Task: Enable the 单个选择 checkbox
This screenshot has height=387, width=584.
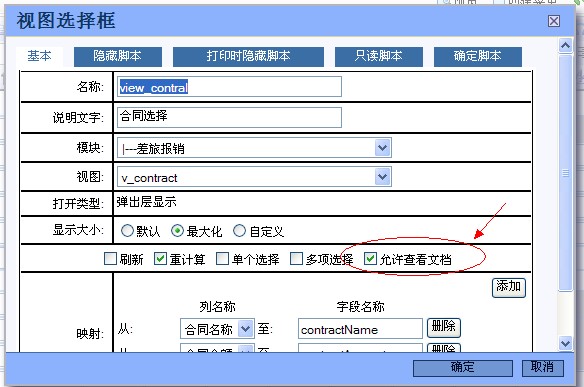Action: coord(222,258)
